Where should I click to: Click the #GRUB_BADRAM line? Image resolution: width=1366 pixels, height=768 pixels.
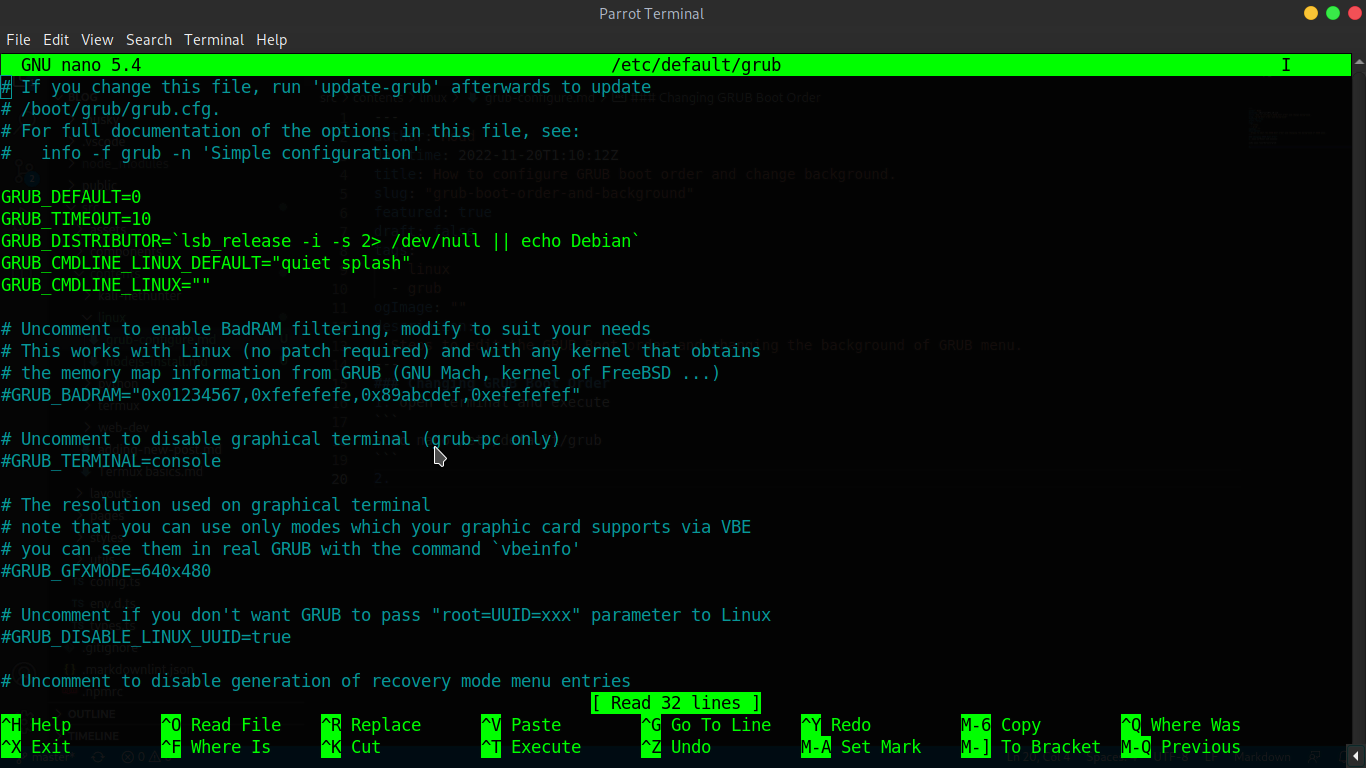pos(291,395)
